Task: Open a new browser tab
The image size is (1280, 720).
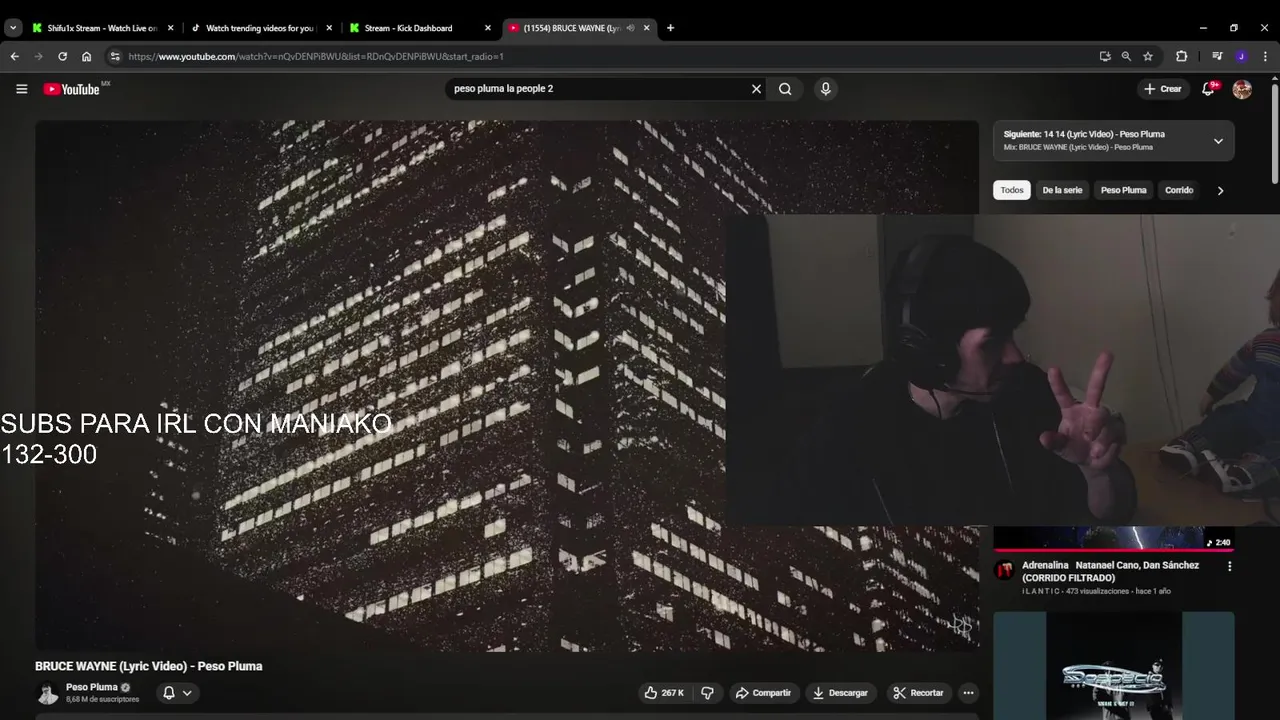Action: [670, 28]
